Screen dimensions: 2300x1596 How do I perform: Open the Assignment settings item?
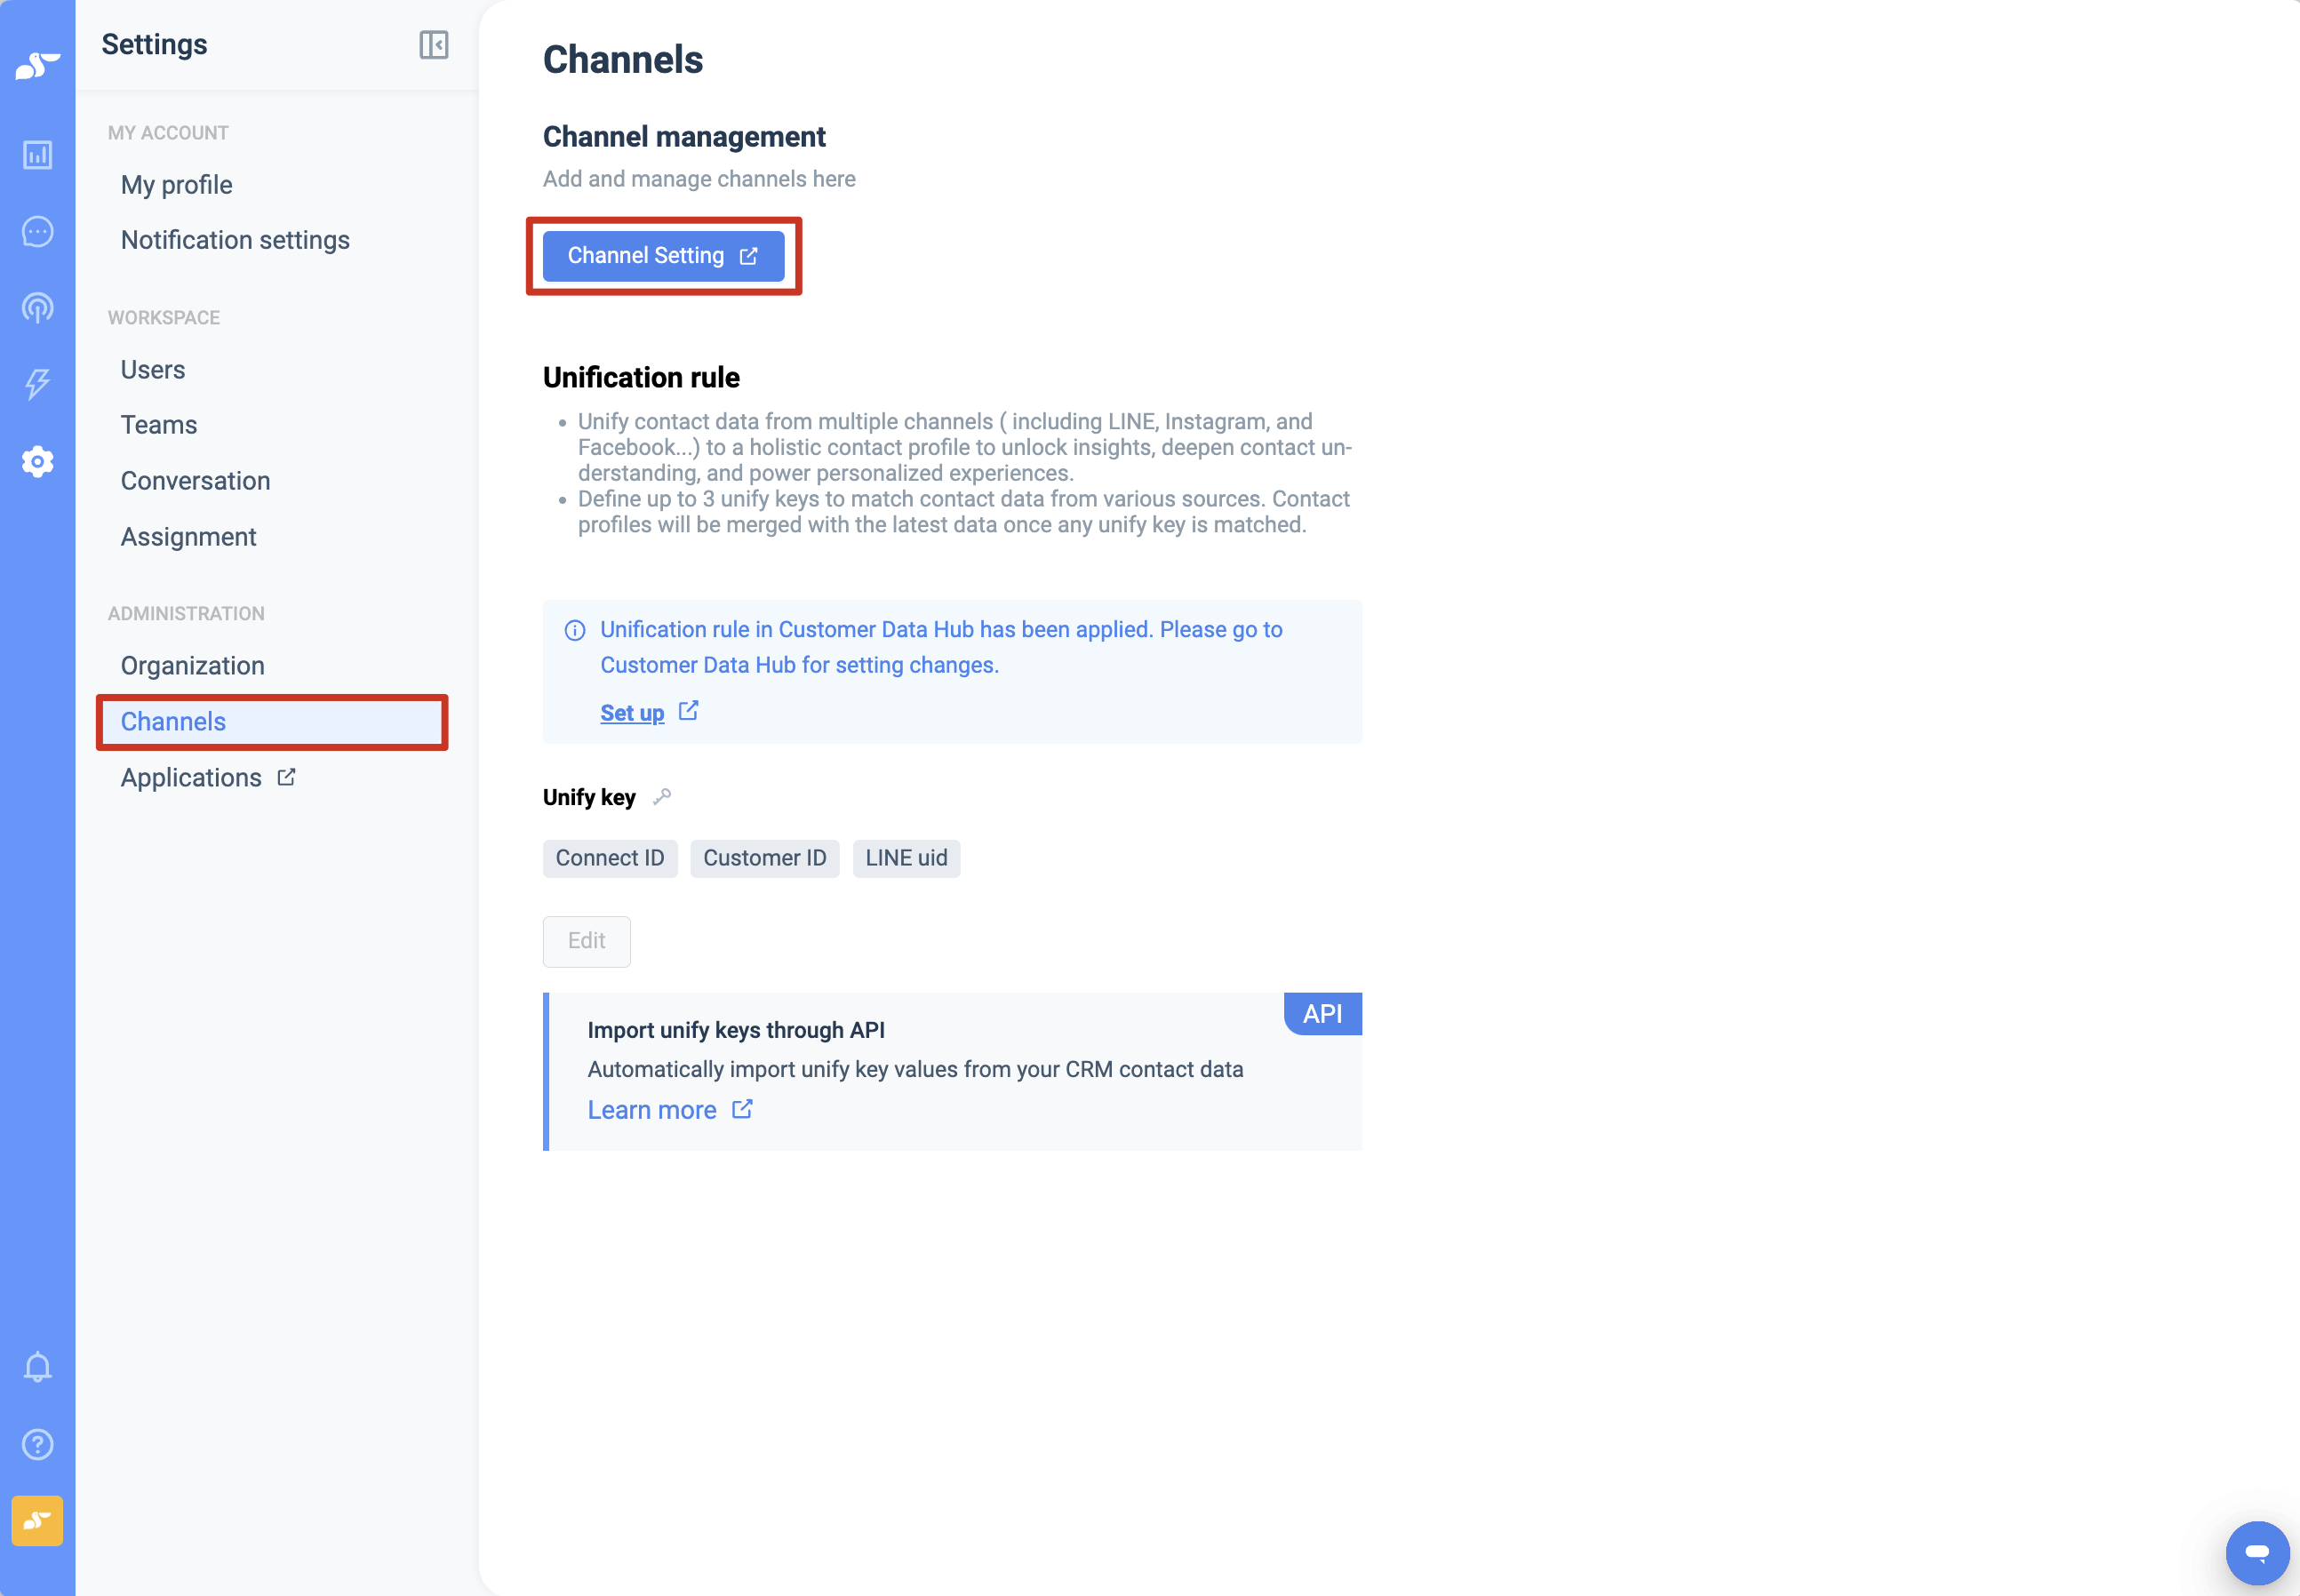(x=188, y=537)
